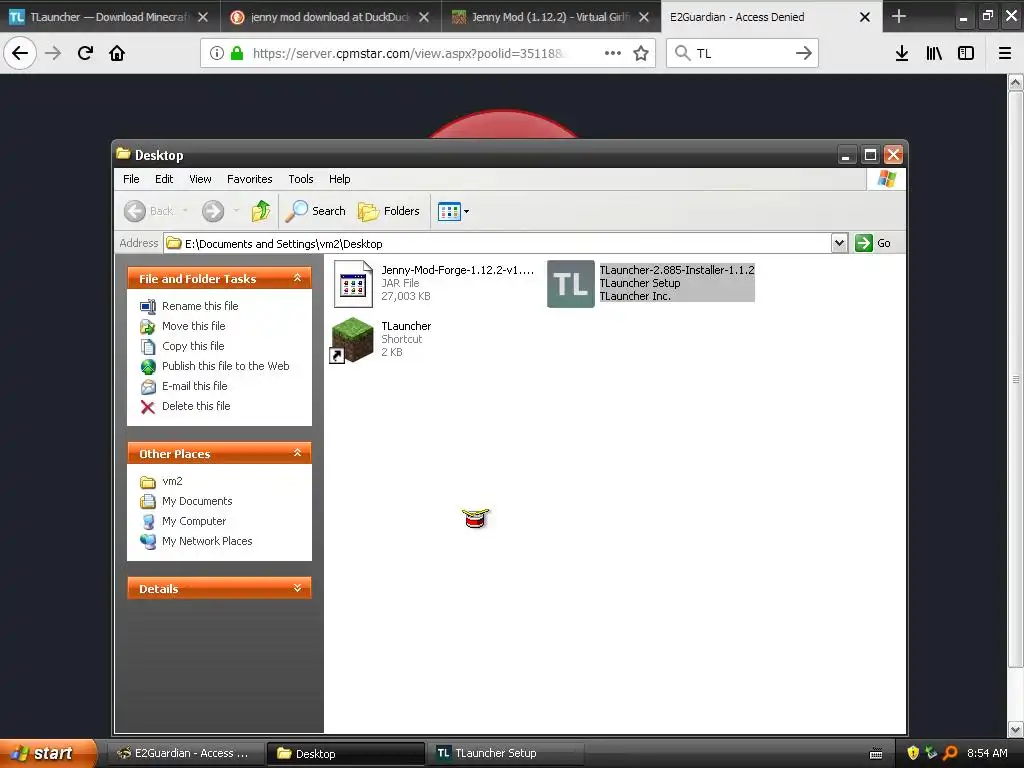The height and width of the screenshot is (768, 1024).
Task: Open the Edit menu in Desktop window
Action: tap(164, 179)
